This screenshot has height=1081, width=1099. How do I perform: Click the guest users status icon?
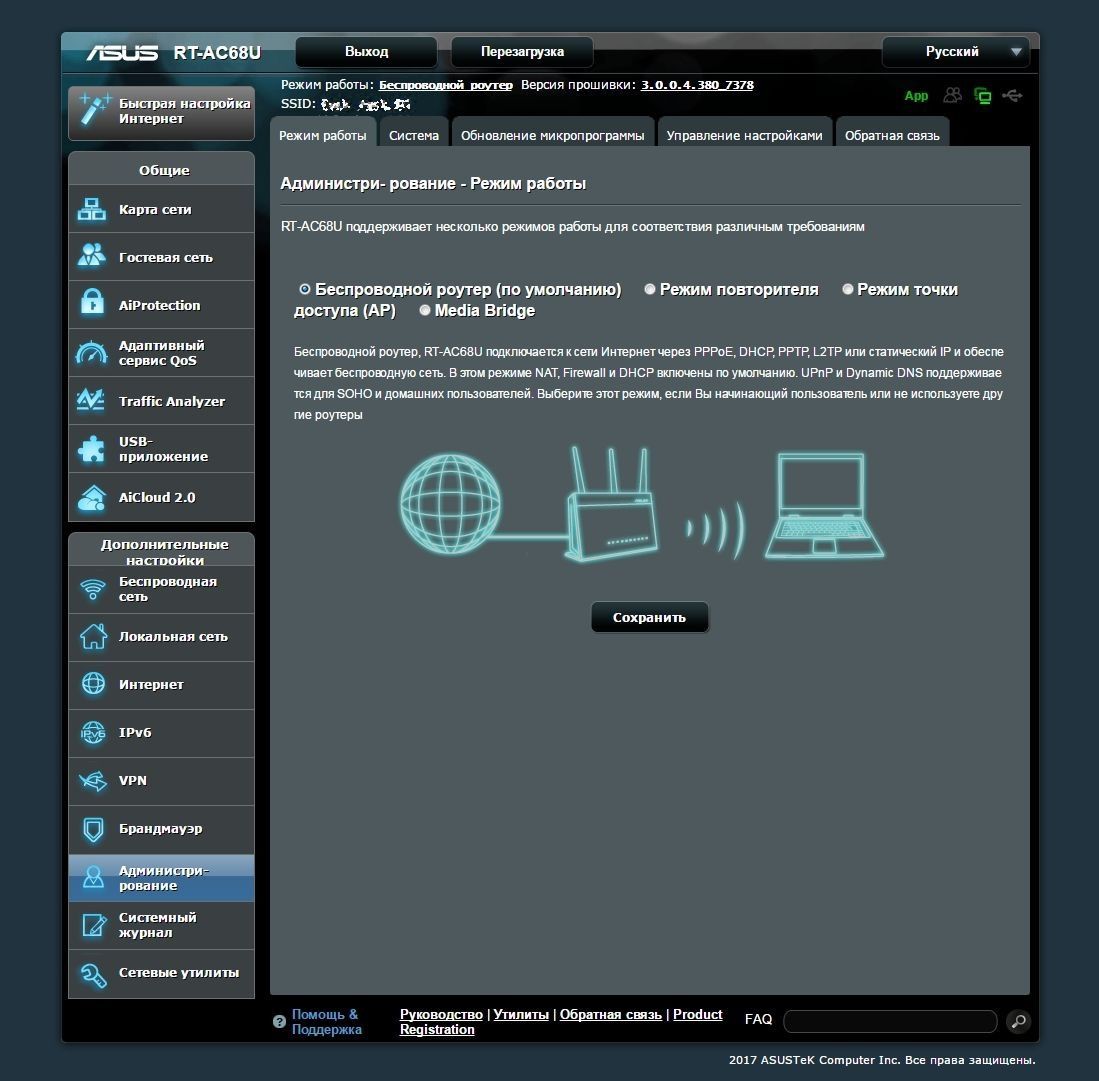coord(953,95)
